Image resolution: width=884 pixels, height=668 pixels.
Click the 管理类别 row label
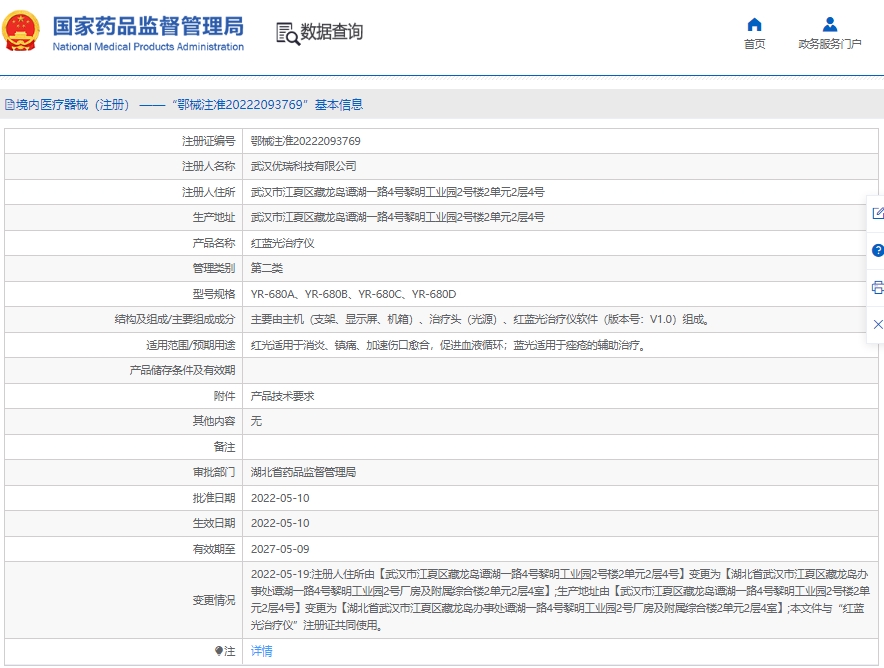click(x=214, y=268)
